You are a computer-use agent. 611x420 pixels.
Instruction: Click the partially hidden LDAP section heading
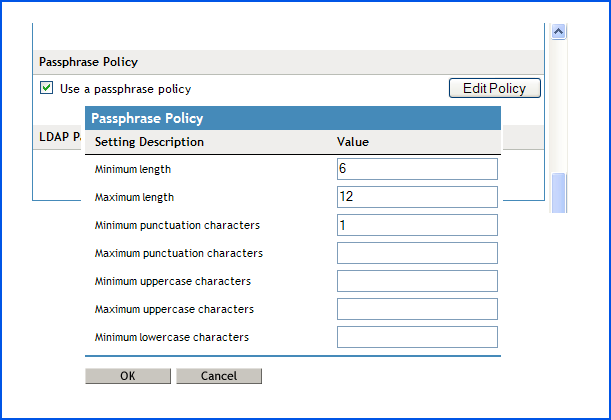click(60, 136)
